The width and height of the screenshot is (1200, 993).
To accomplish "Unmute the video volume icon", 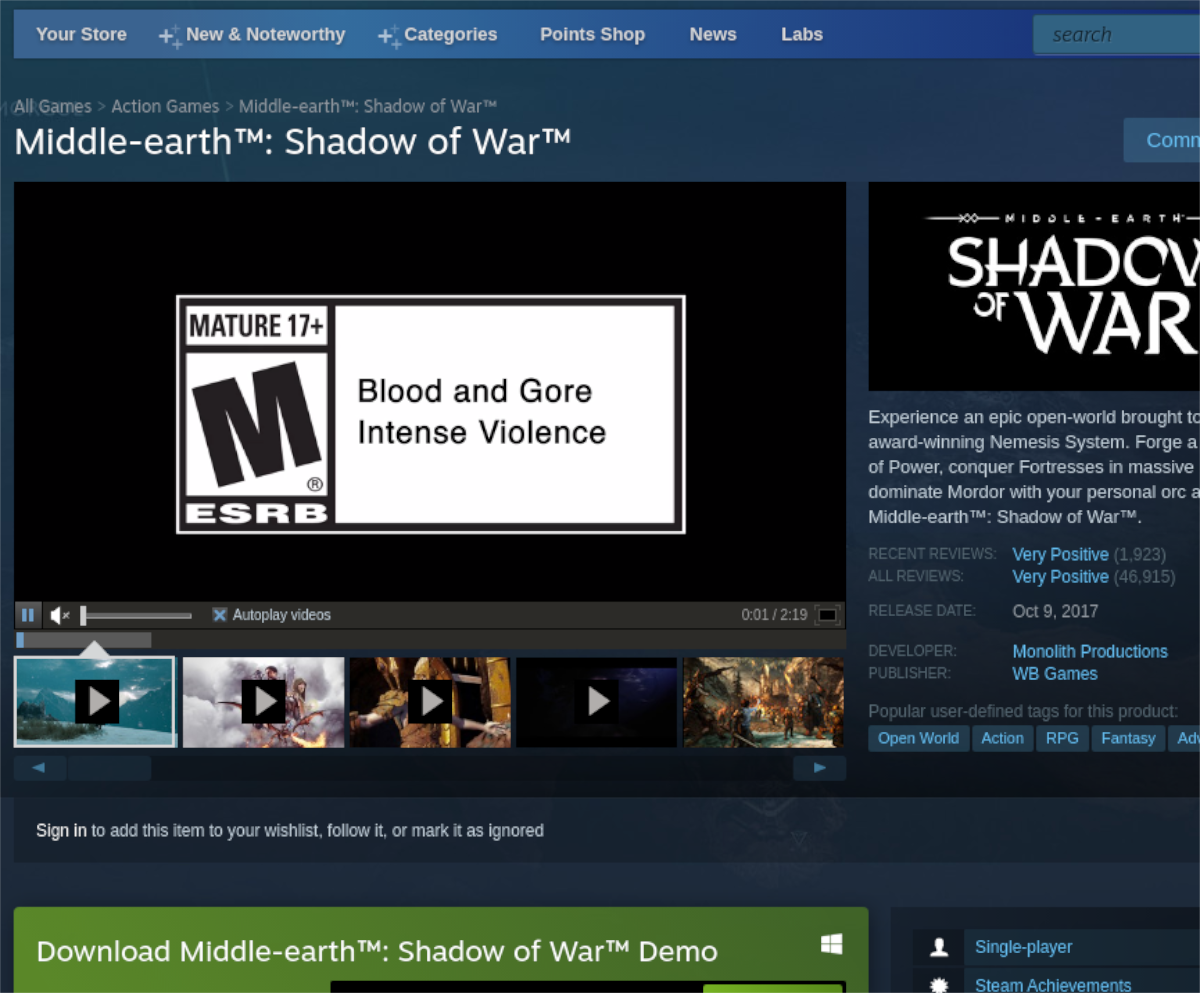I will pos(59,615).
